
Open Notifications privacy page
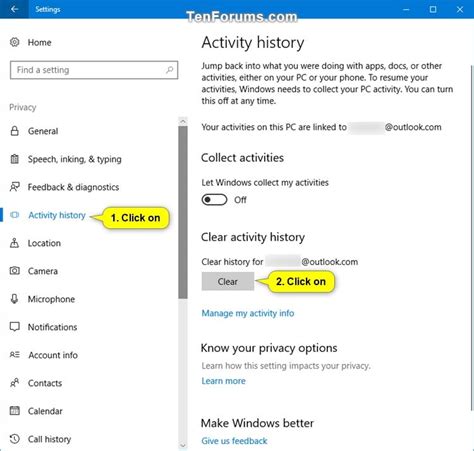(52, 327)
